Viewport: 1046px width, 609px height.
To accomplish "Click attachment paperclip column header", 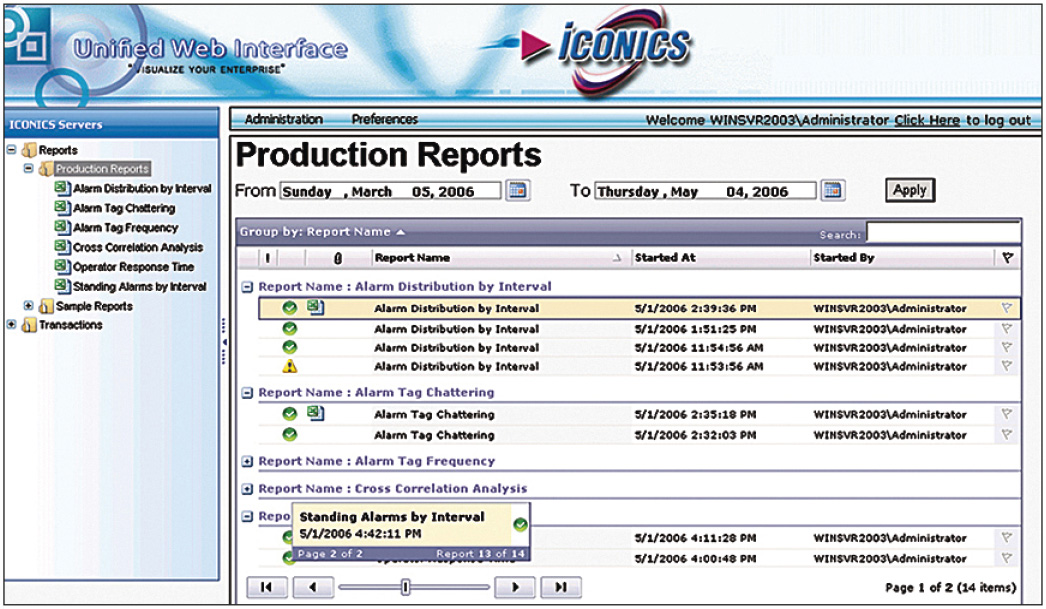I will [338, 258].
